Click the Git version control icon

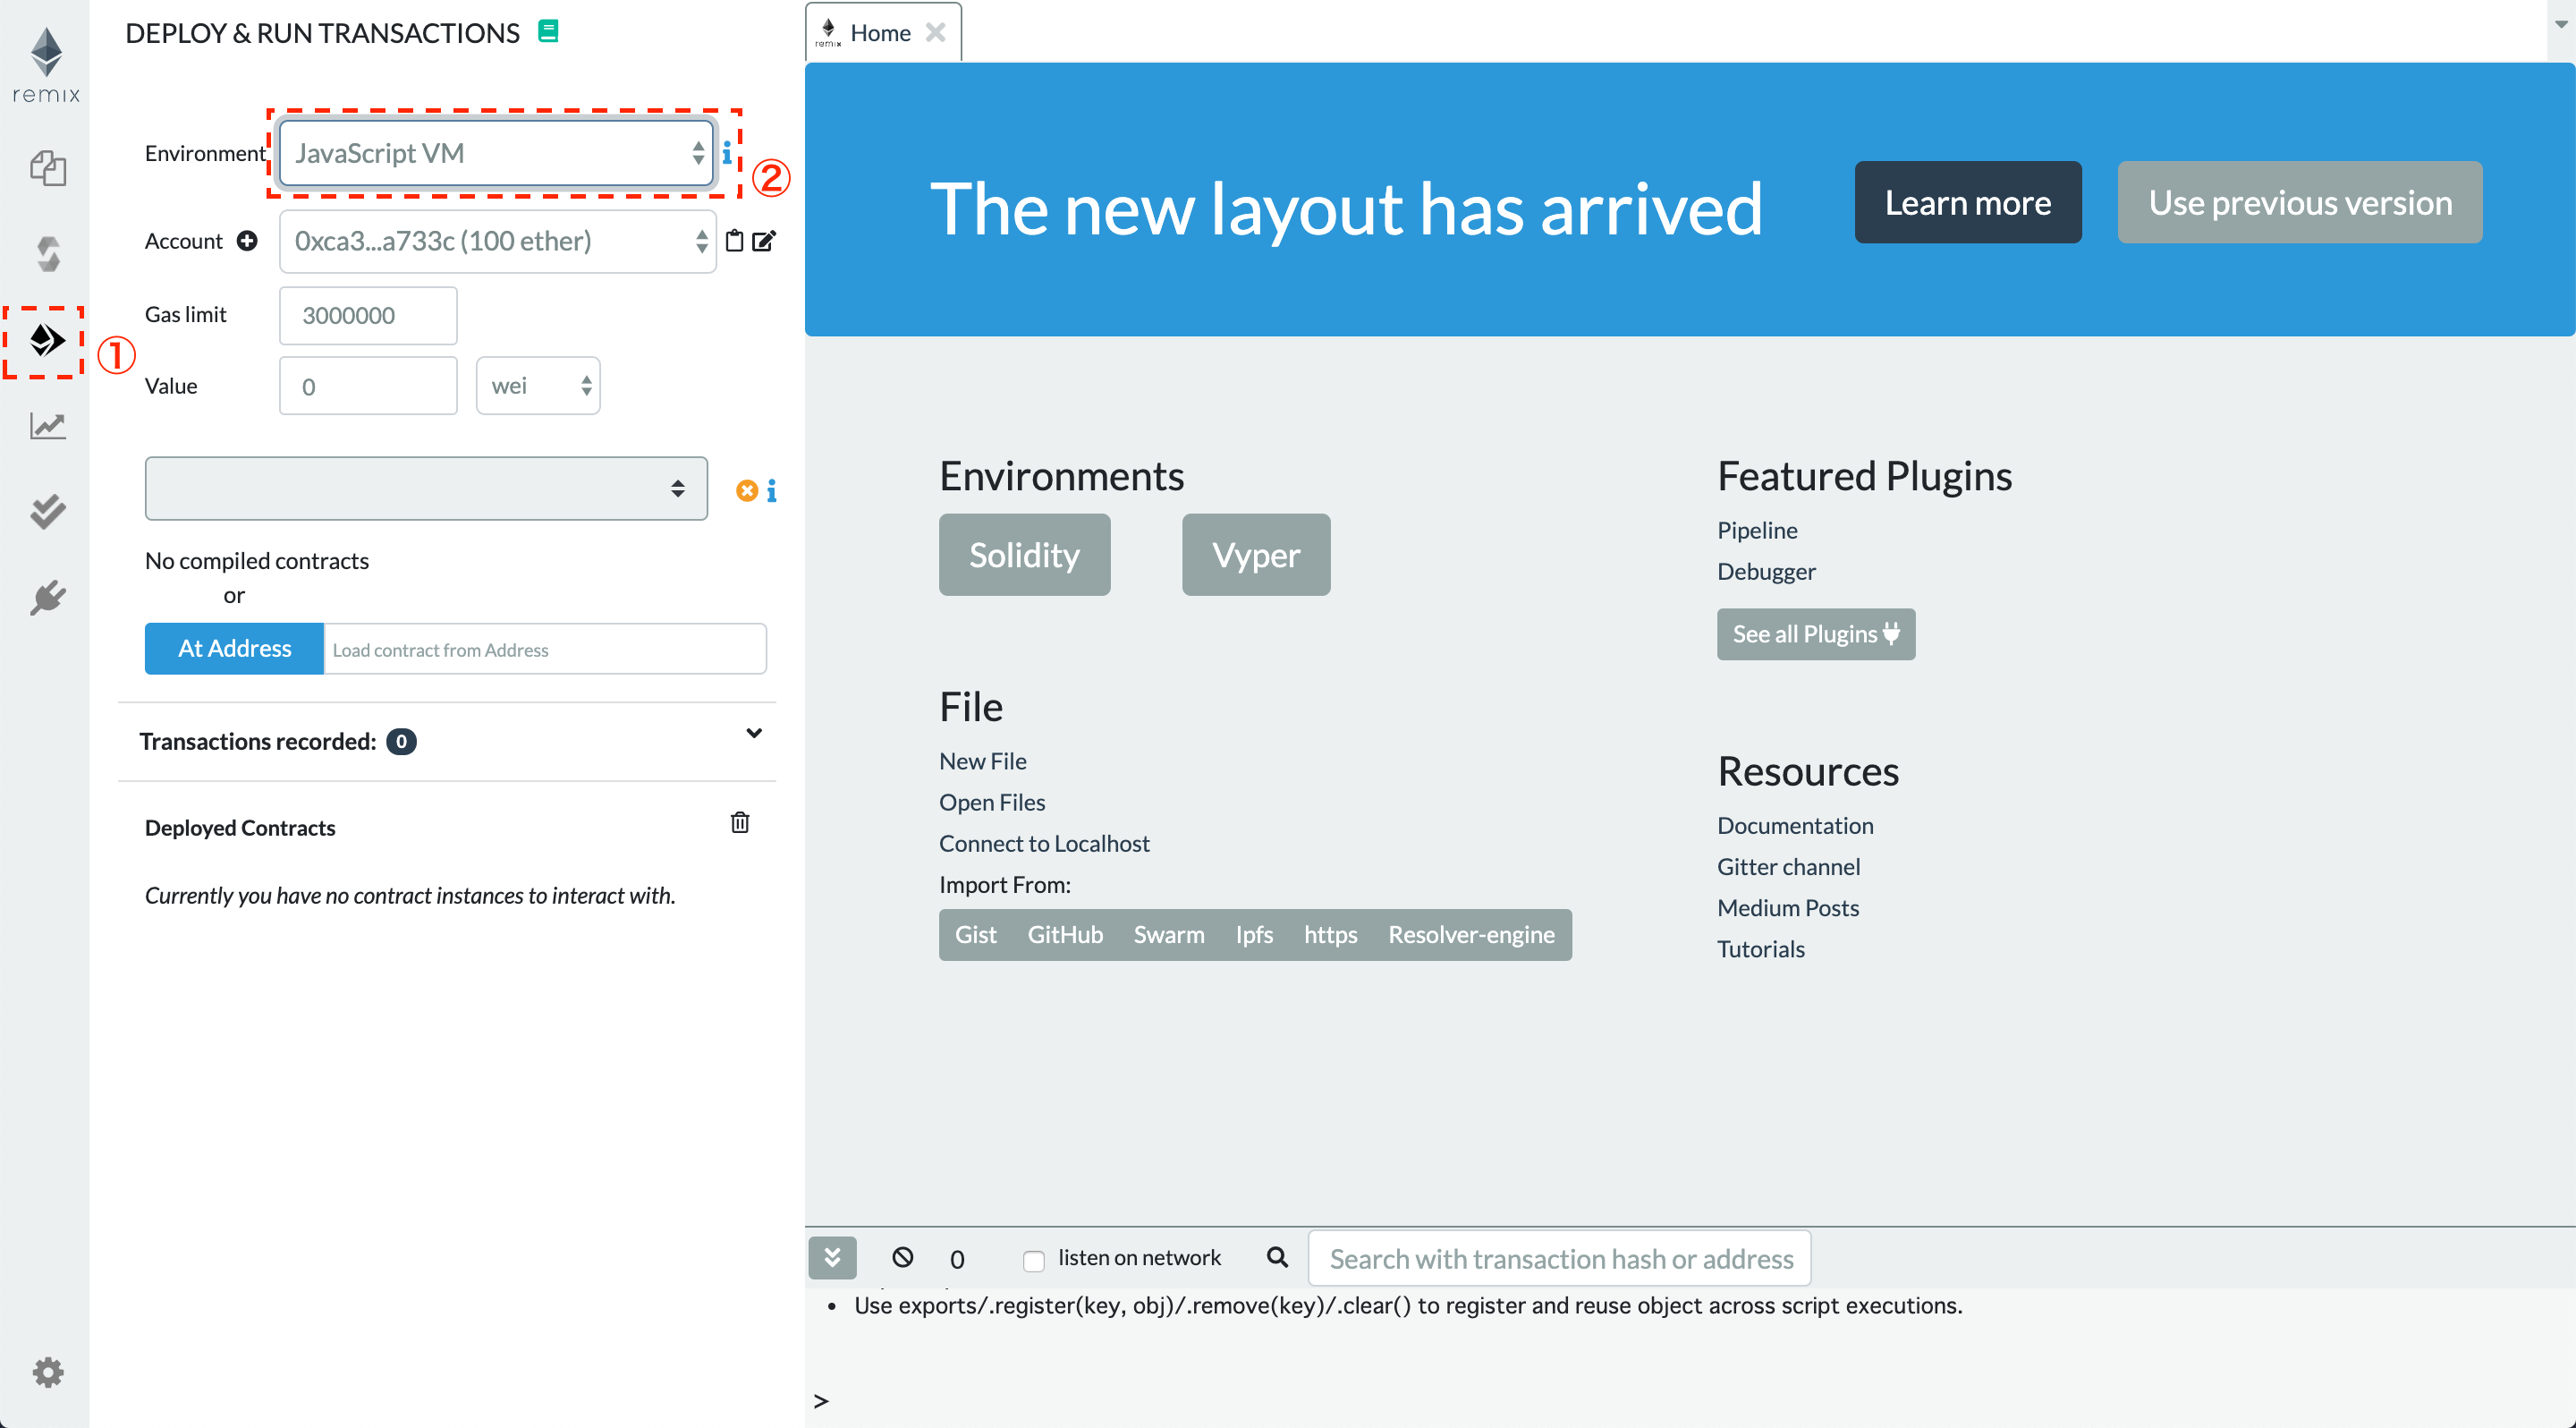(47, 512)
